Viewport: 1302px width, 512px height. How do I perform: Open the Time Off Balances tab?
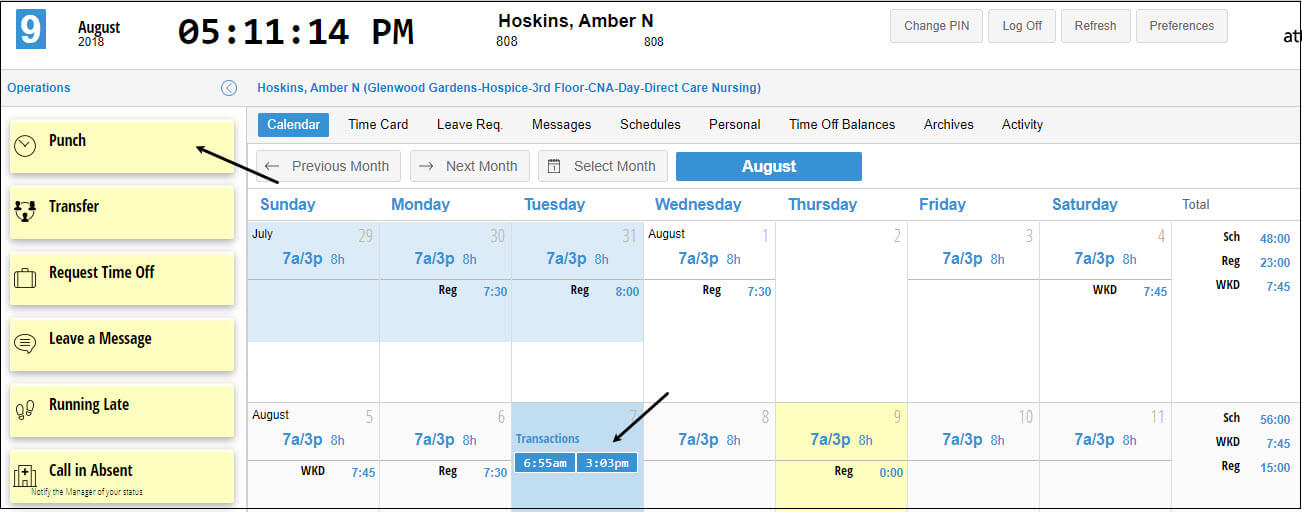coord(842,125)
